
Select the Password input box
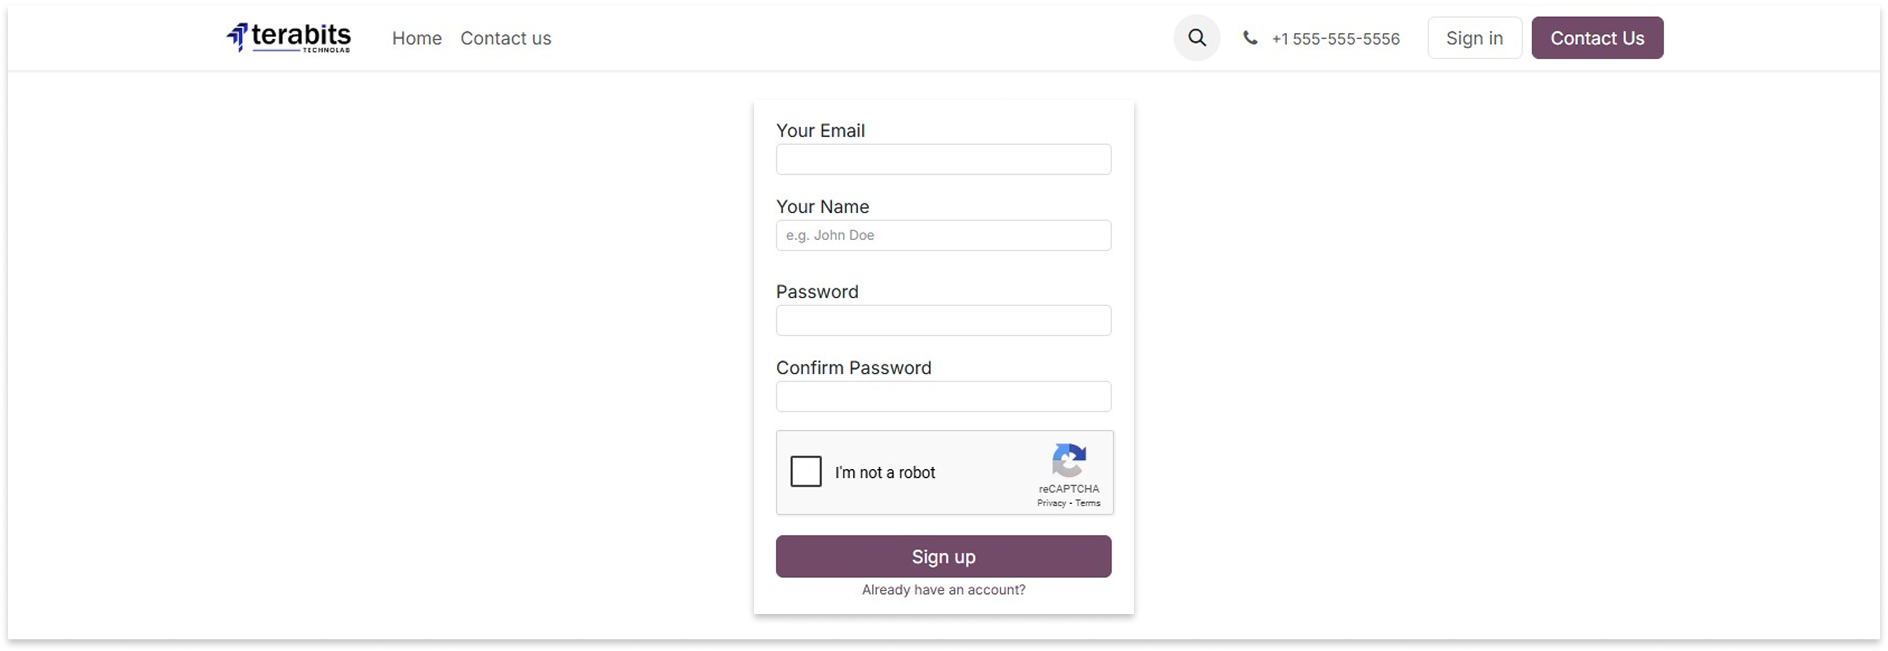943,321
